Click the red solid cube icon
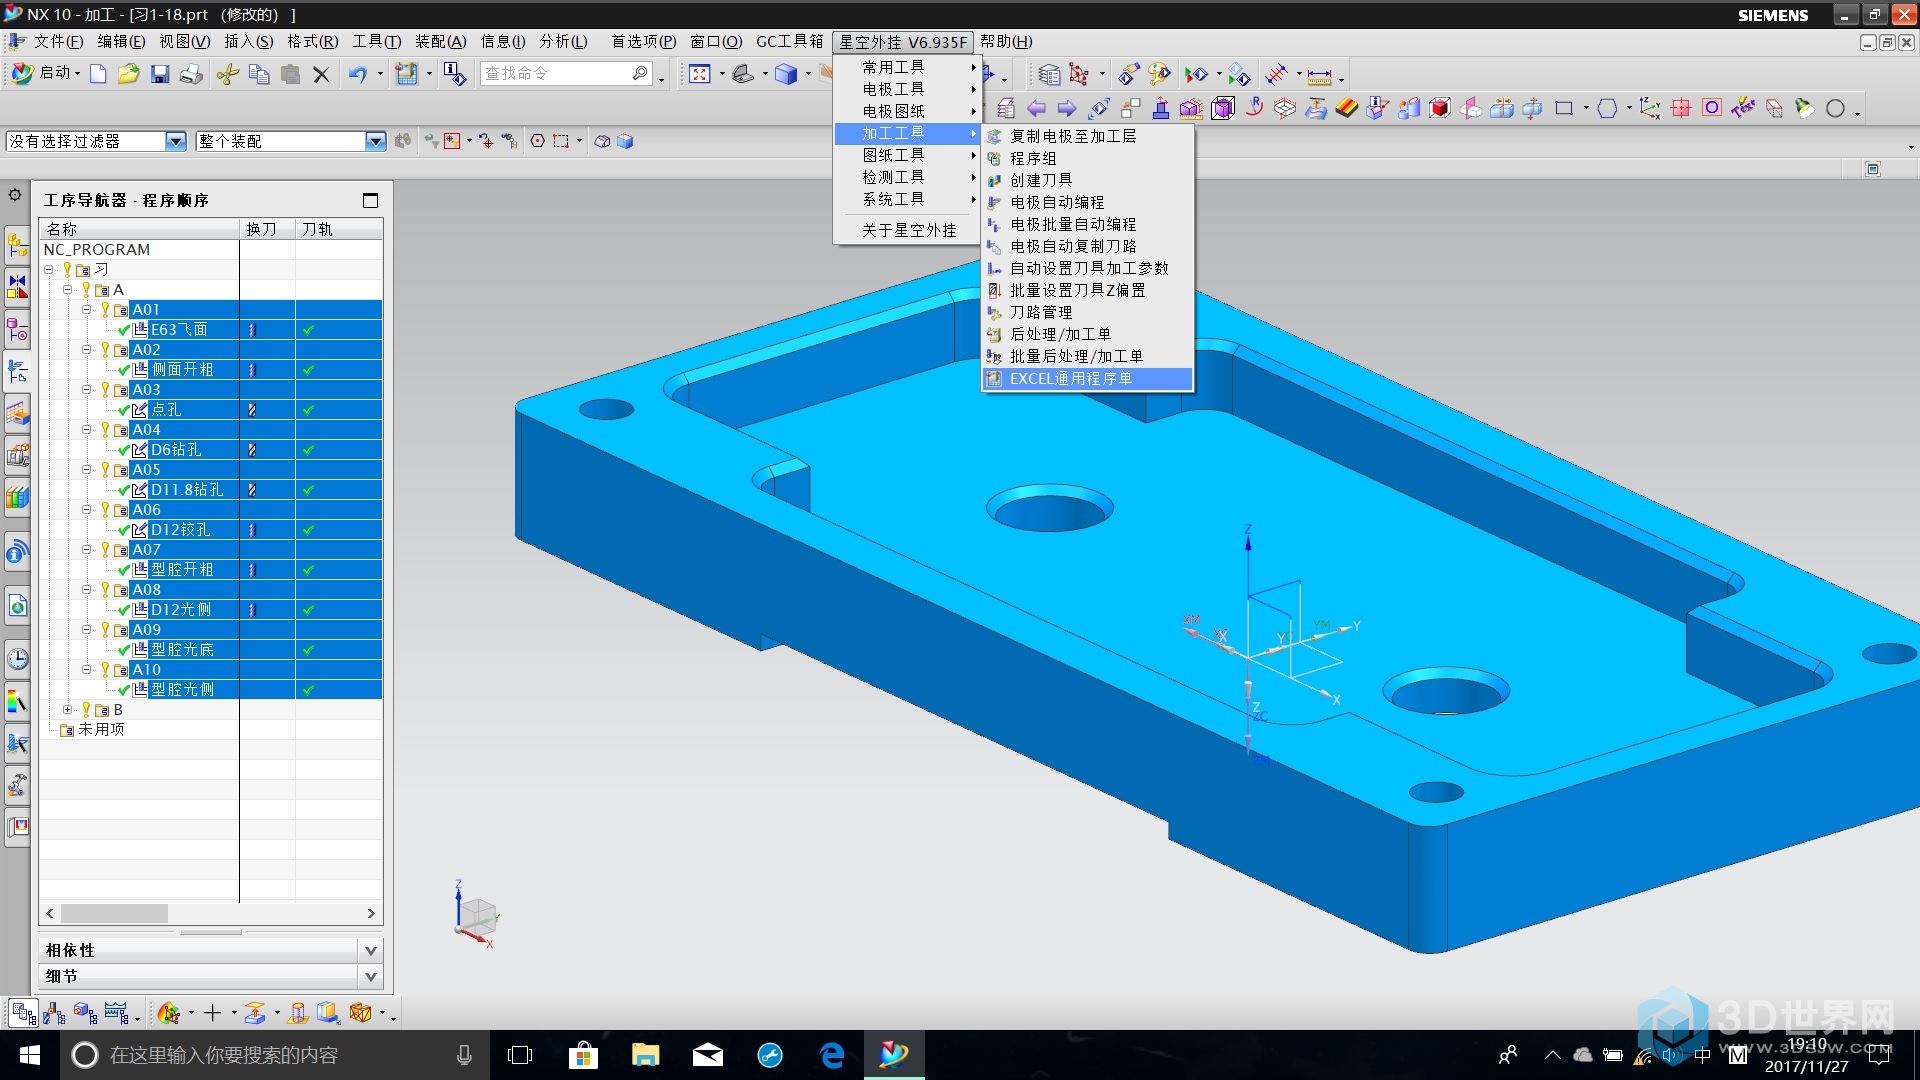 coord(1440,108)
